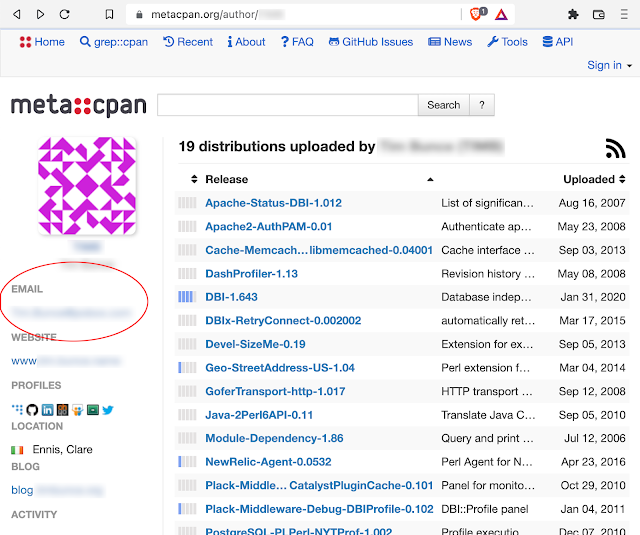Open the browser wallet icon
The width and height of the screenshot is (640, 535).
pyautogui.click(x=598, y=15)
